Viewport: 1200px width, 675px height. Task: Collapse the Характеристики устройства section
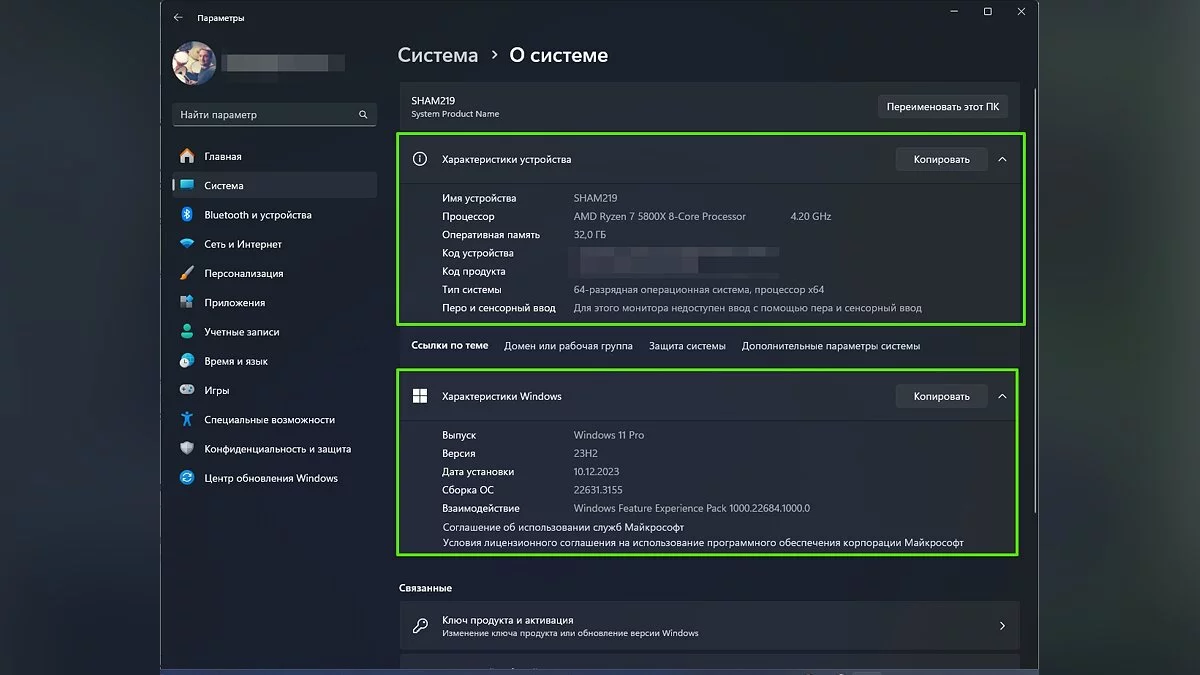click(x=1002, y=159)
